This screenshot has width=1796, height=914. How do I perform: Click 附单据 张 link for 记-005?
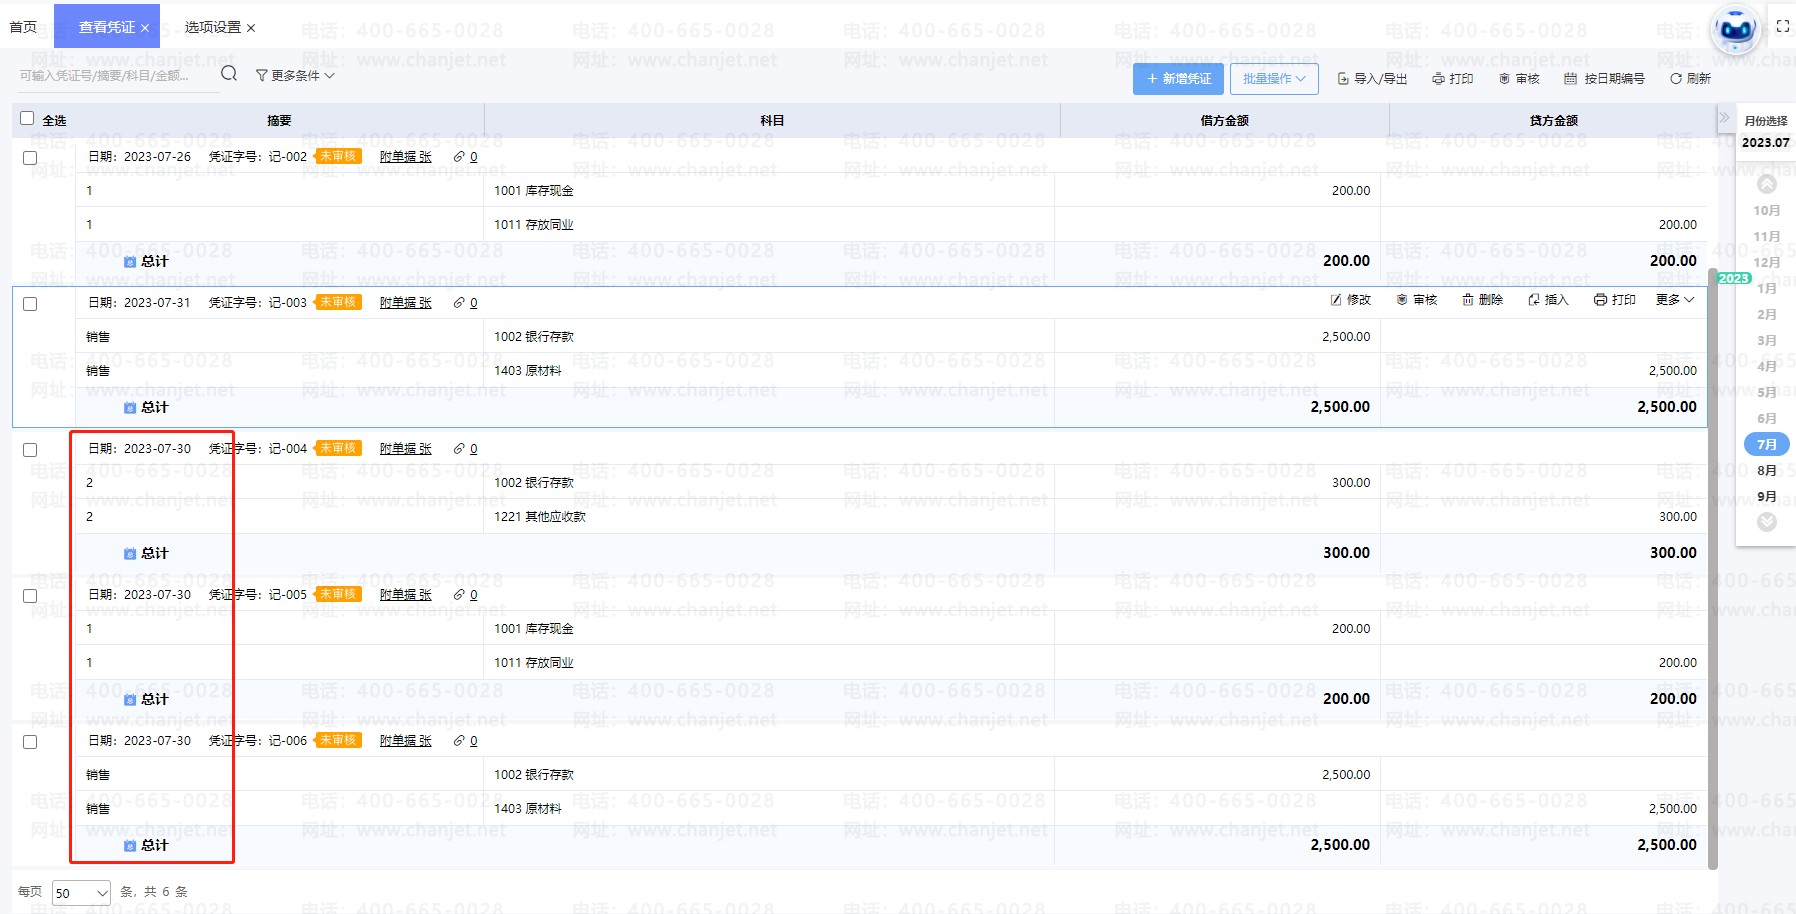click(x=405, y=595)
